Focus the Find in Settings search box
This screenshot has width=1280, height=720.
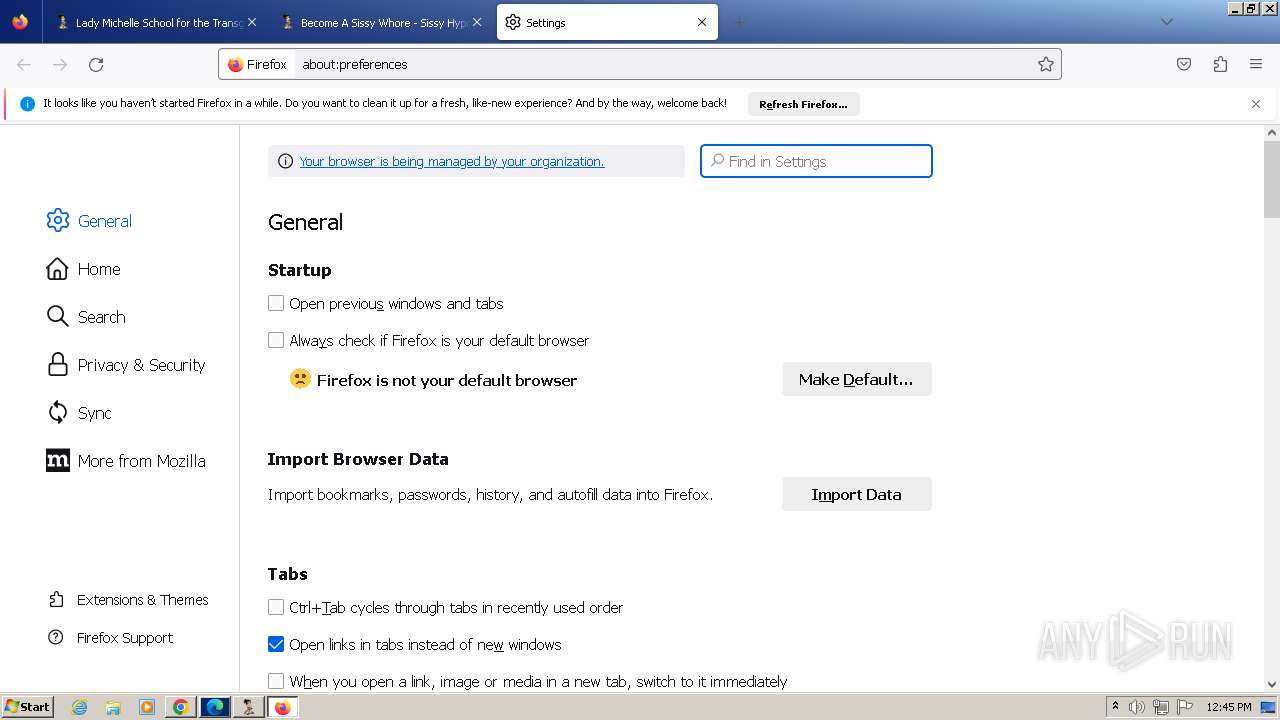pyautogui.click(x=816, y=161)
